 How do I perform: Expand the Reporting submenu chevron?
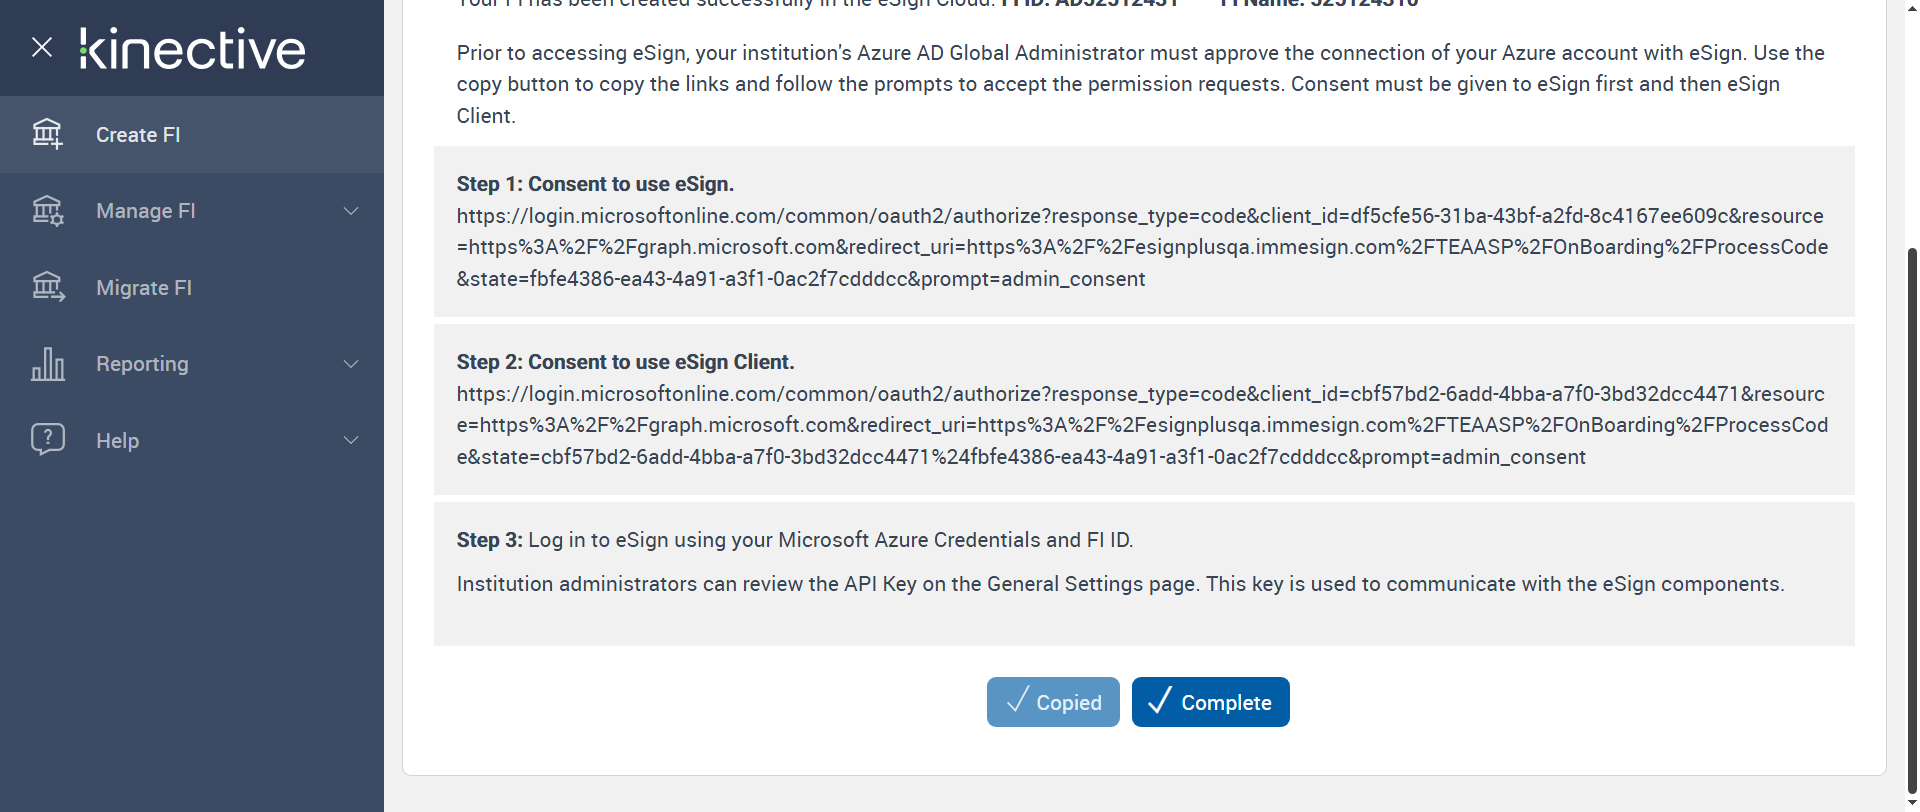click(x=351, y=364)
